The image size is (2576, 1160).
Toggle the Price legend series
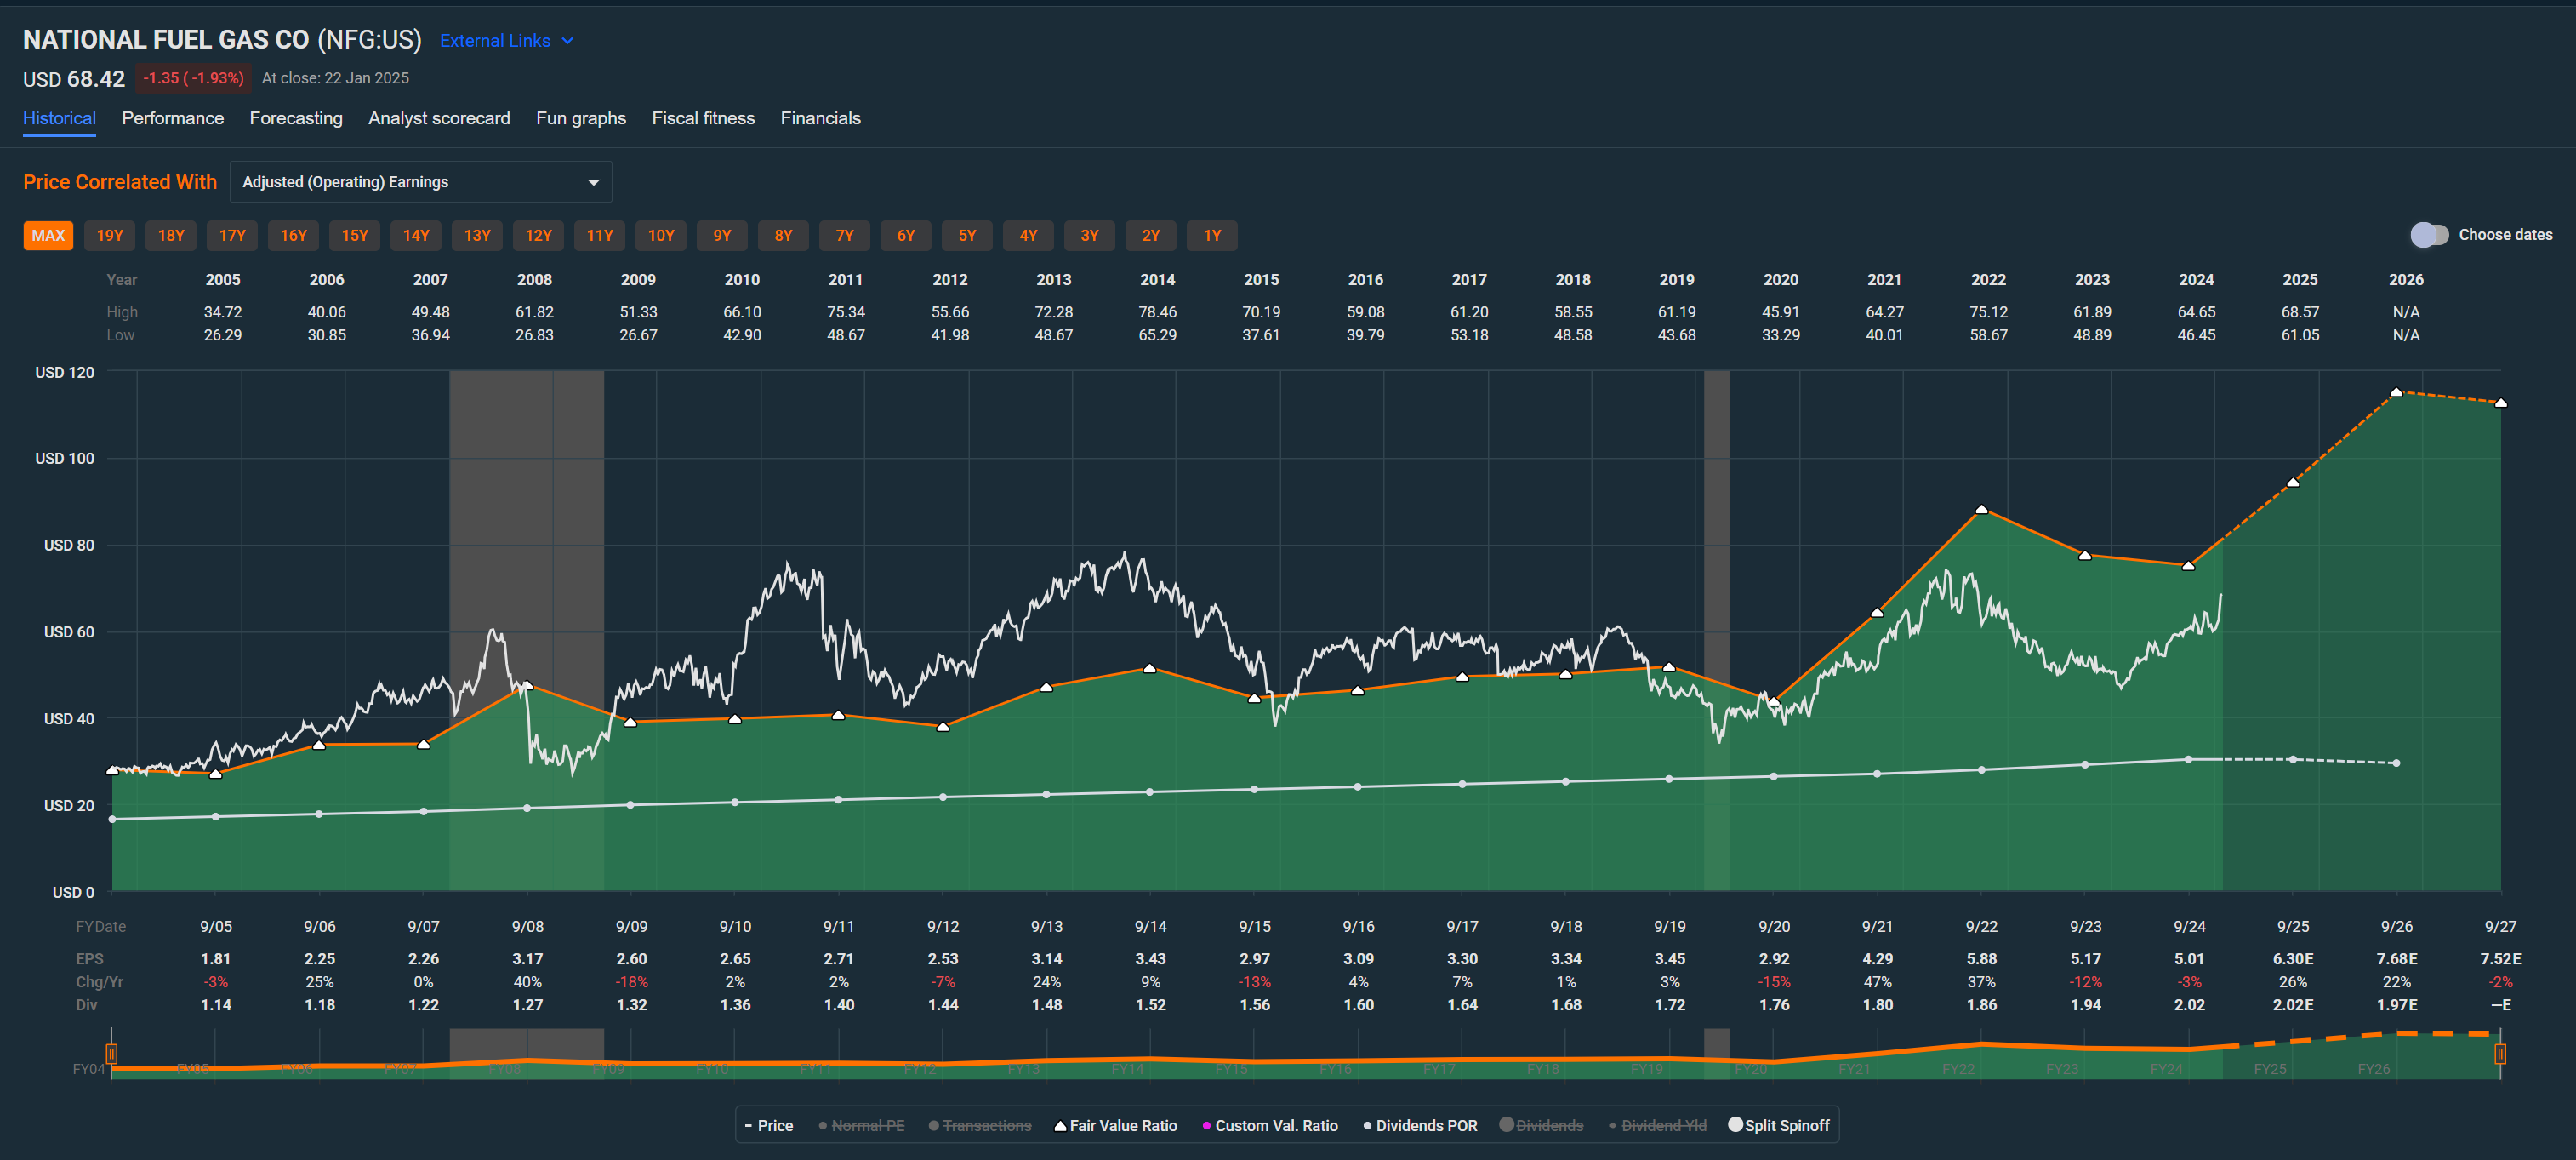pos(768,1126)
